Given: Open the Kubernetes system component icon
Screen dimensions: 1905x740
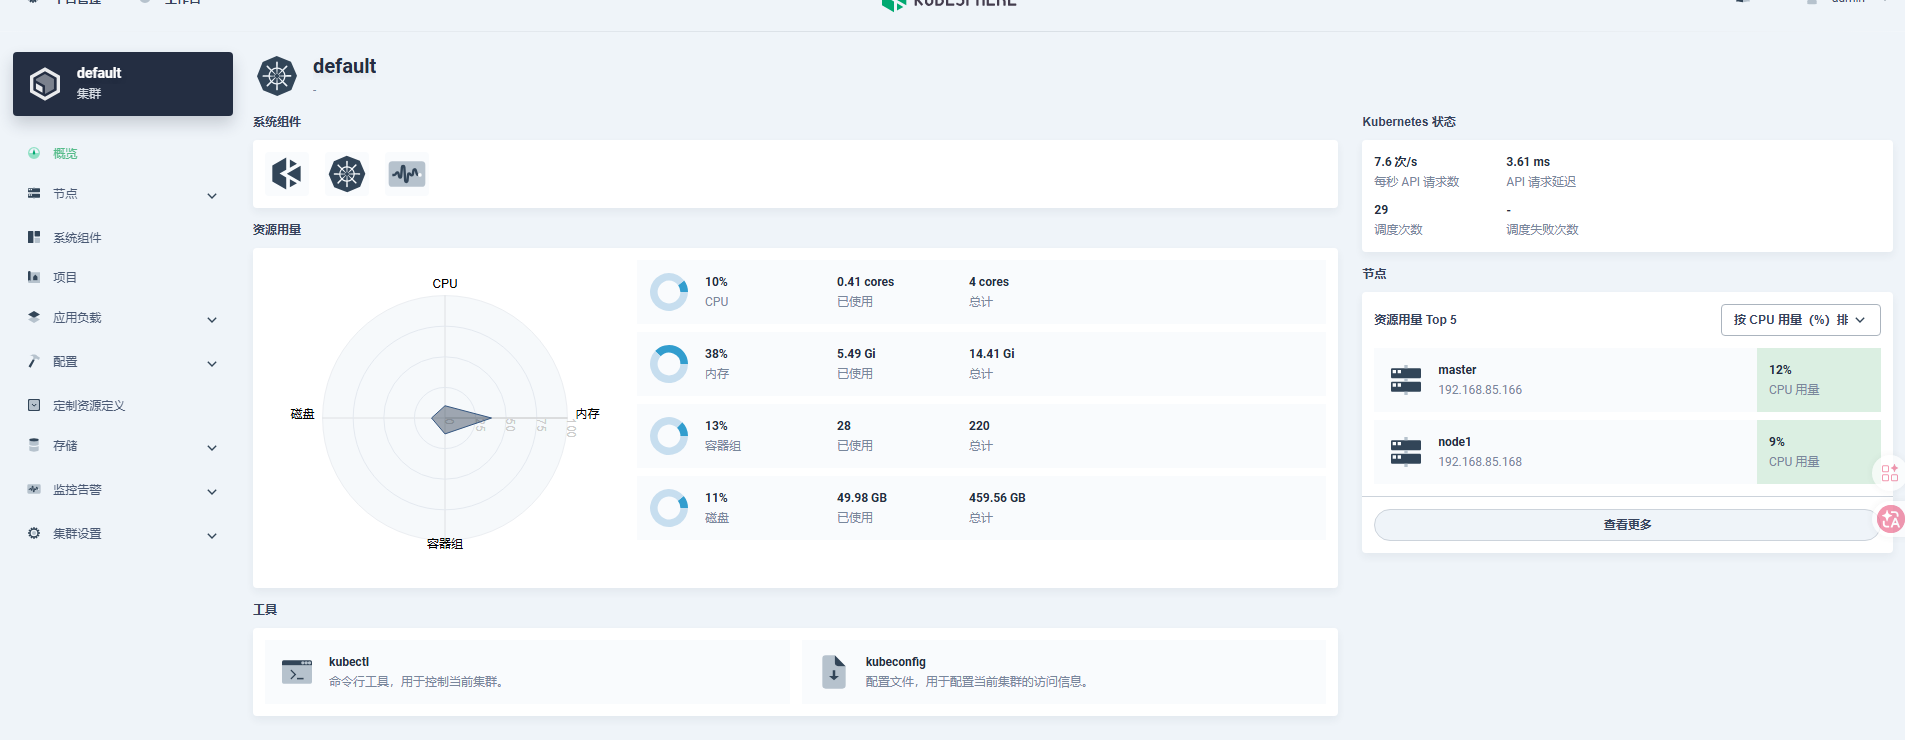Looking at the screenshot, I should 347,174.
